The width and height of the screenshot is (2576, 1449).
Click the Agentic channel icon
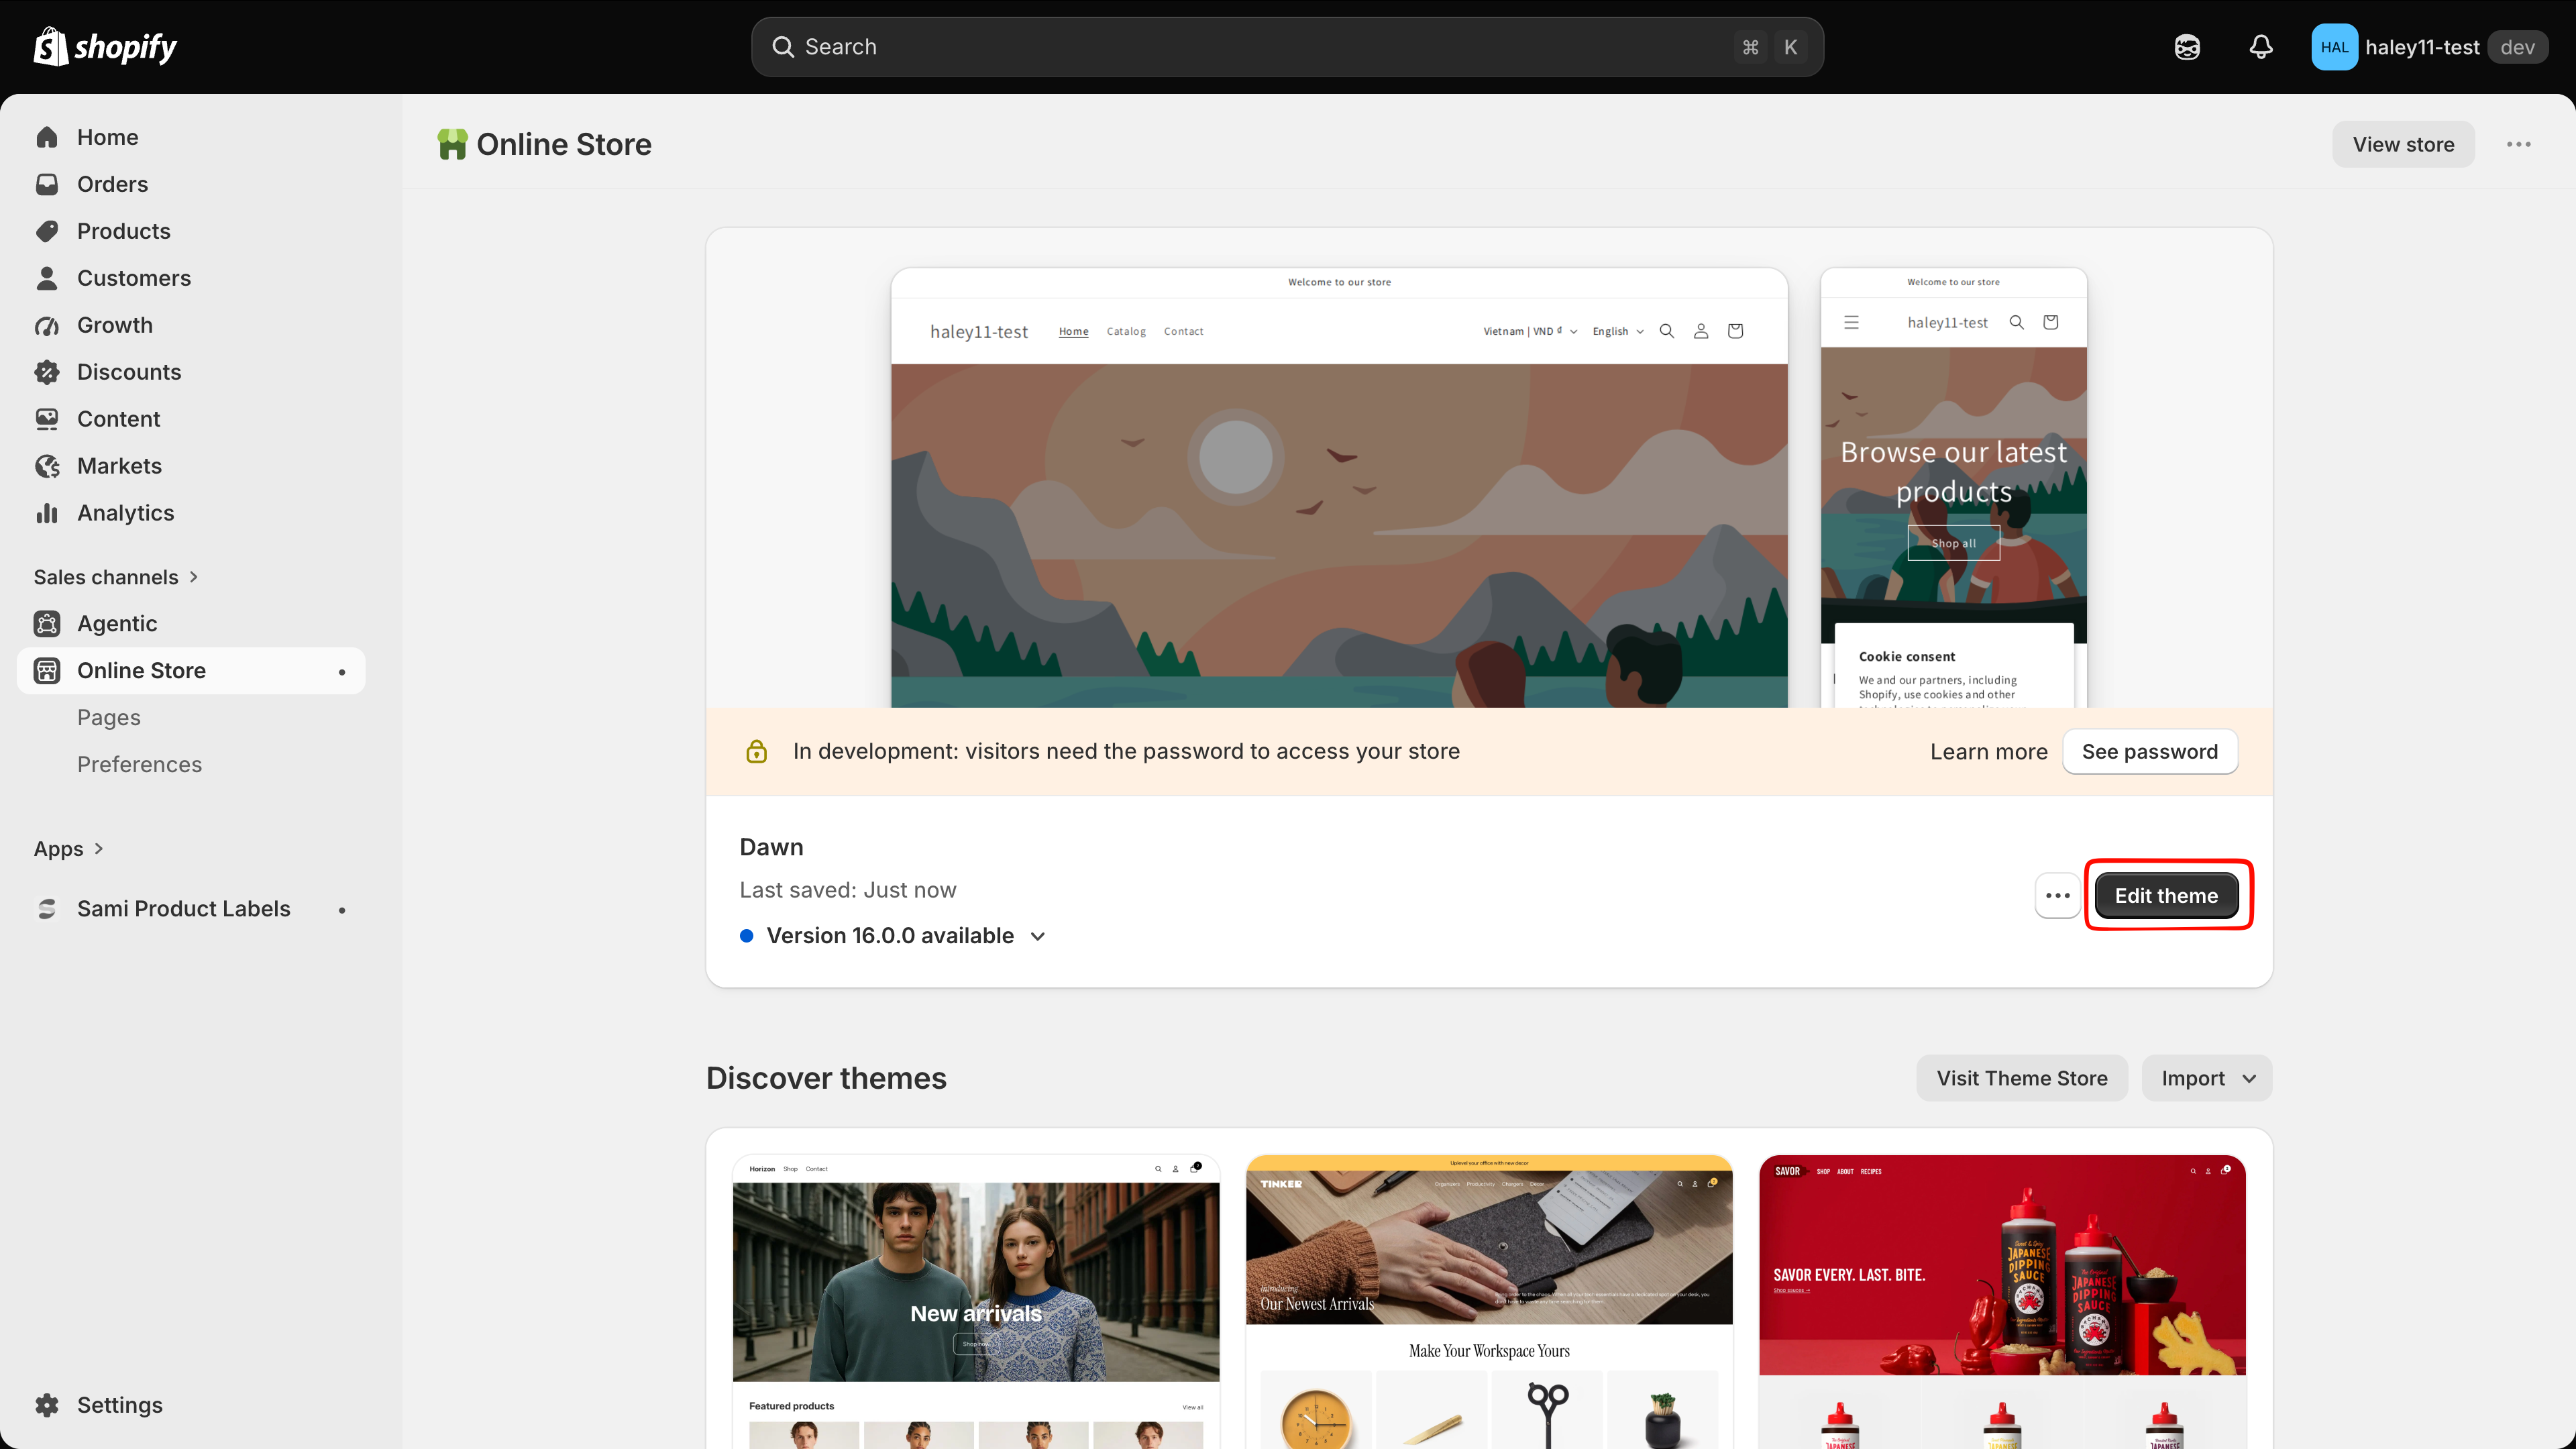pos(47,624)
